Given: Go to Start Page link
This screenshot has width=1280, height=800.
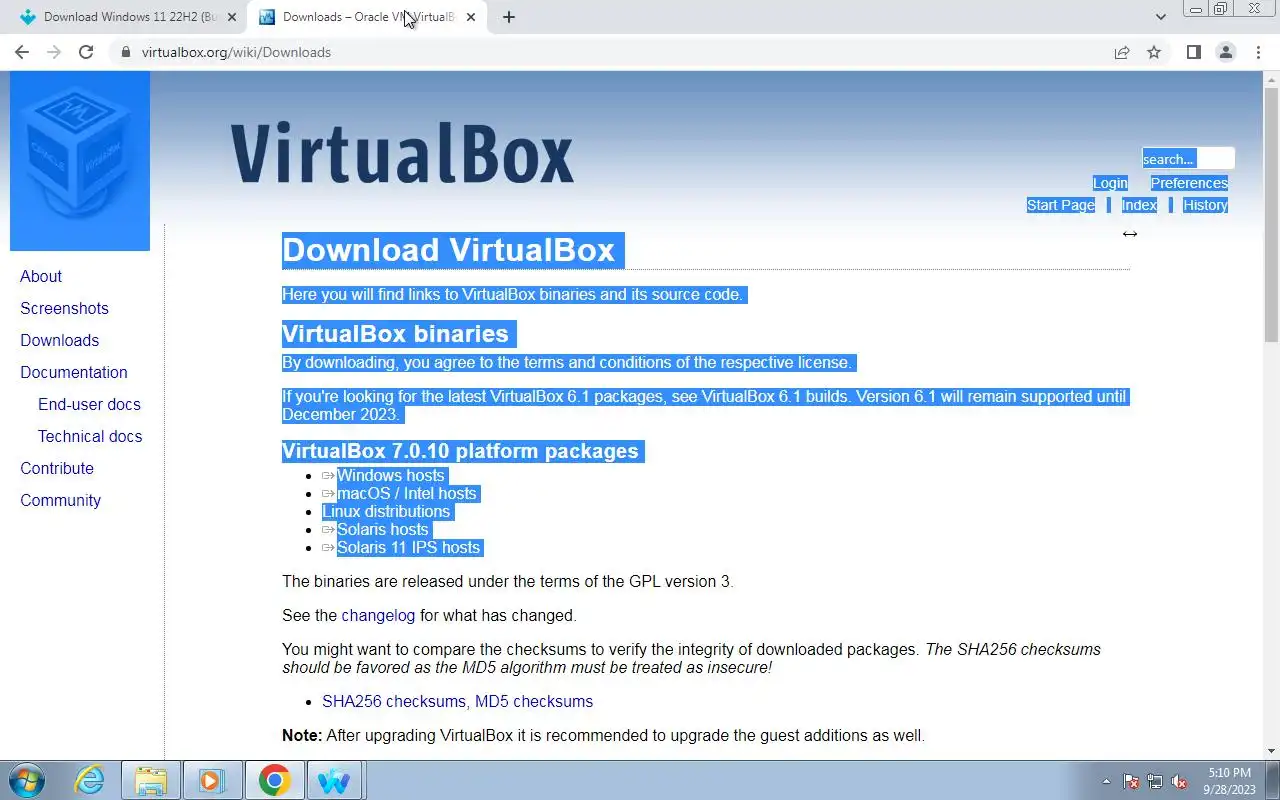Looking at the screenshot, I should point(1061,205).
